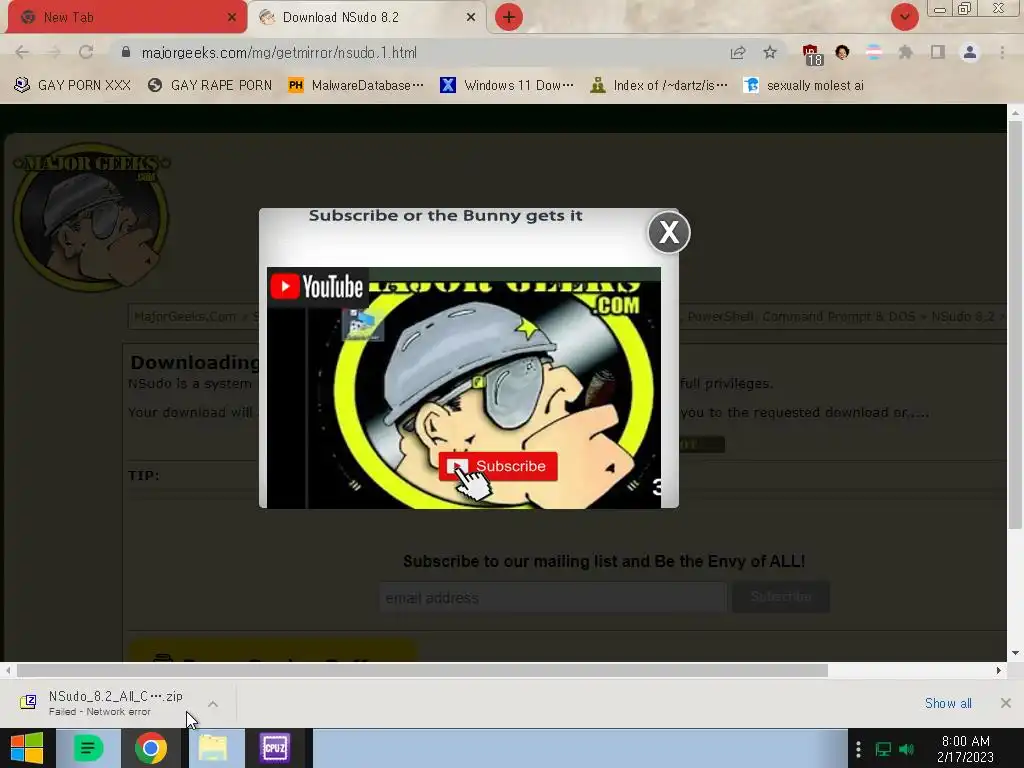The height and width of the screenshot is (768, 1024).
Task: Bookmark this page with the star
Action: [770, 52]
